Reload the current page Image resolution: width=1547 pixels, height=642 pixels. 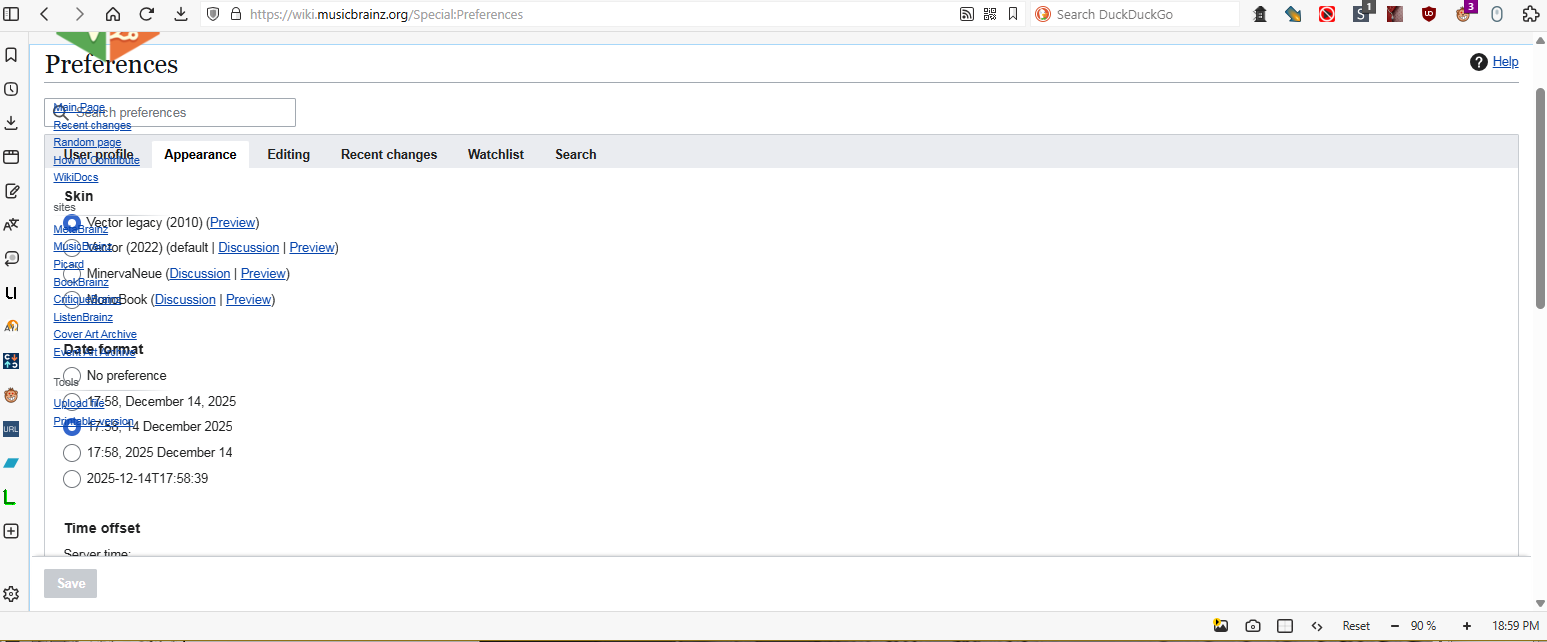point(146,14)
